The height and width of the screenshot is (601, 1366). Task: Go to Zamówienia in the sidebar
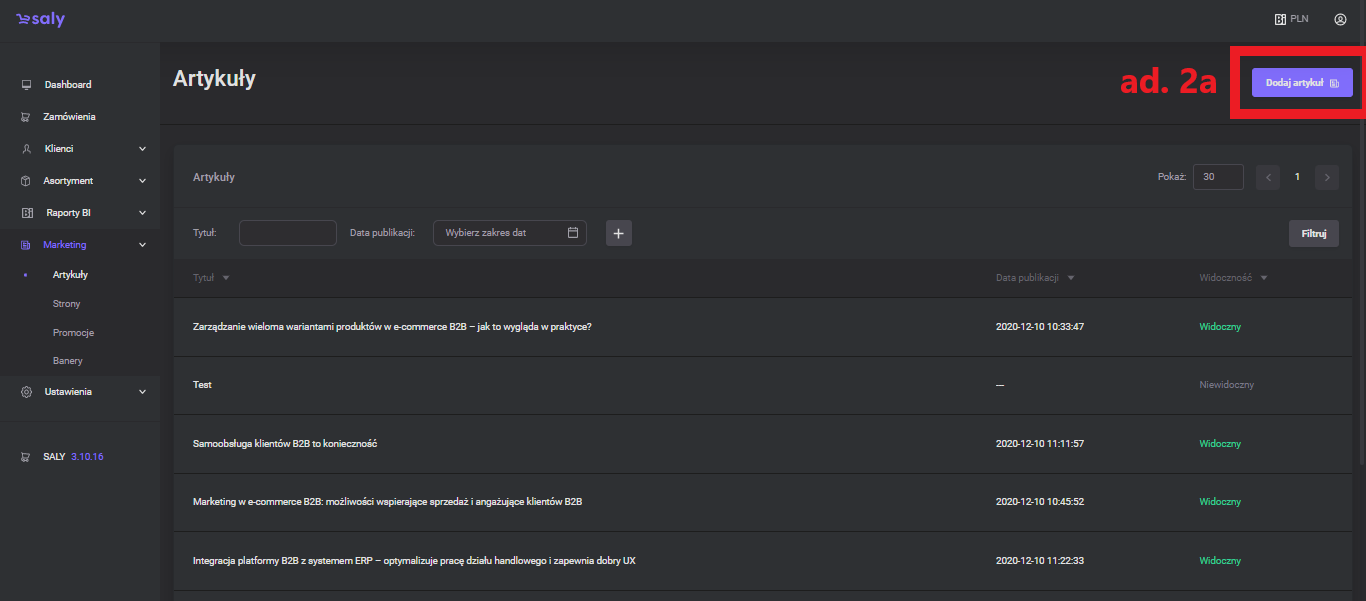69,117
